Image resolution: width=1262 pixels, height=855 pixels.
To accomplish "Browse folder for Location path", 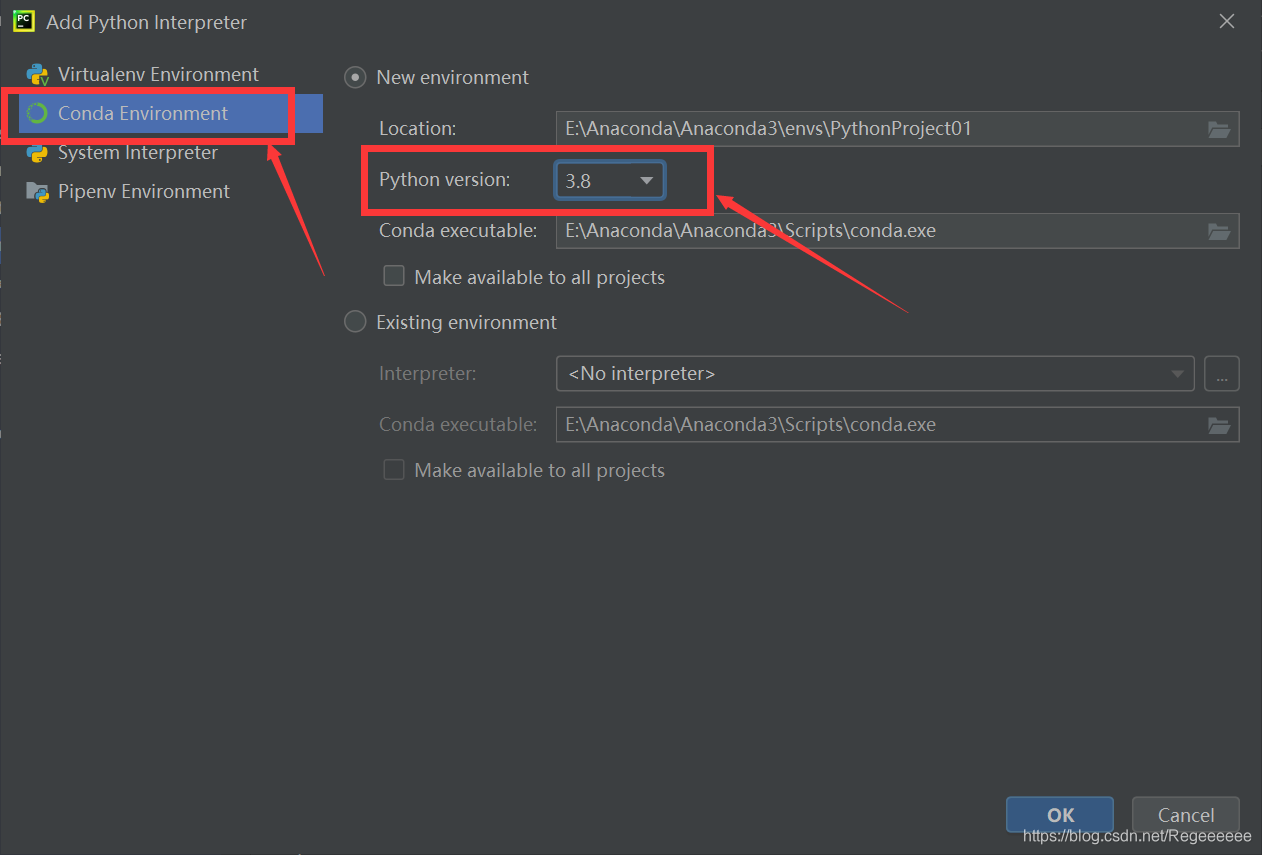I will (x=1218, y=129).
